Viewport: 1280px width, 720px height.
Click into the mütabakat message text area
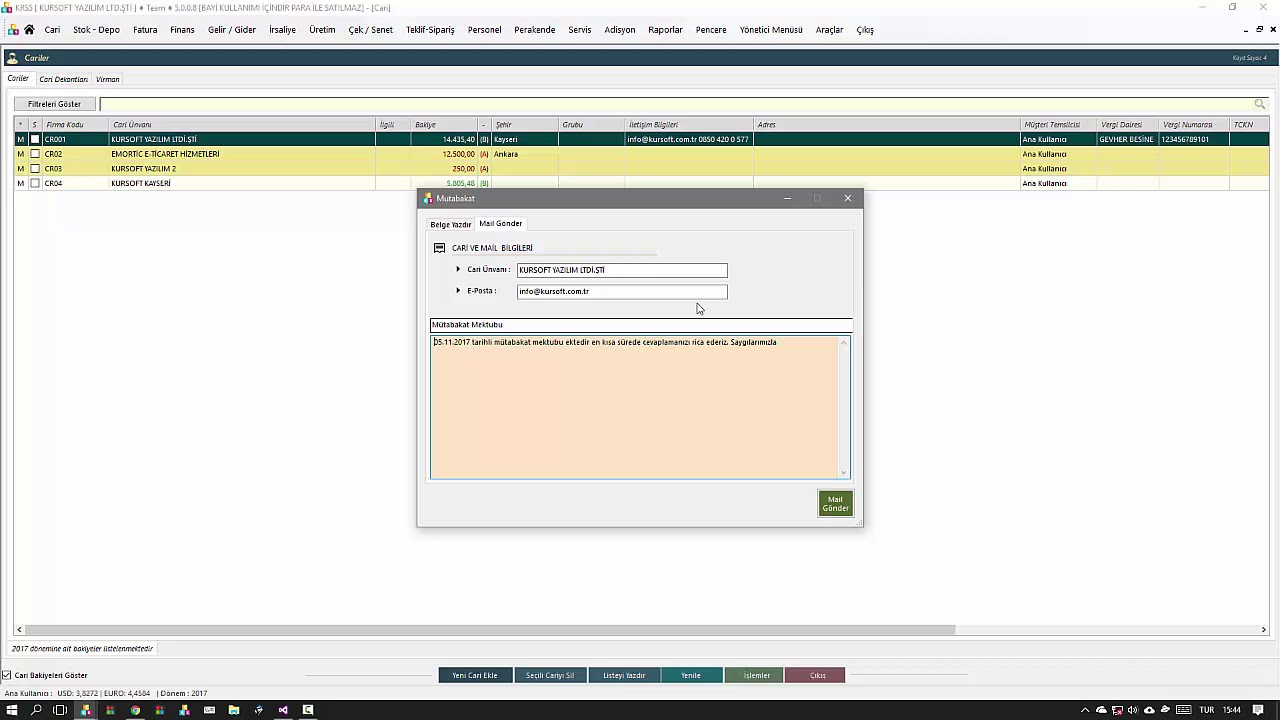[635, 407]
